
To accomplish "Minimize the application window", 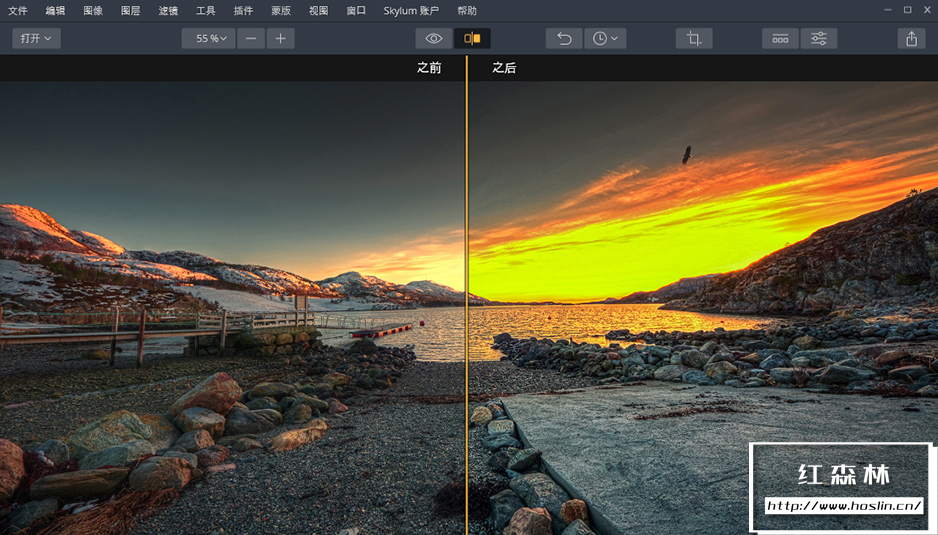I will click(888, 10).
